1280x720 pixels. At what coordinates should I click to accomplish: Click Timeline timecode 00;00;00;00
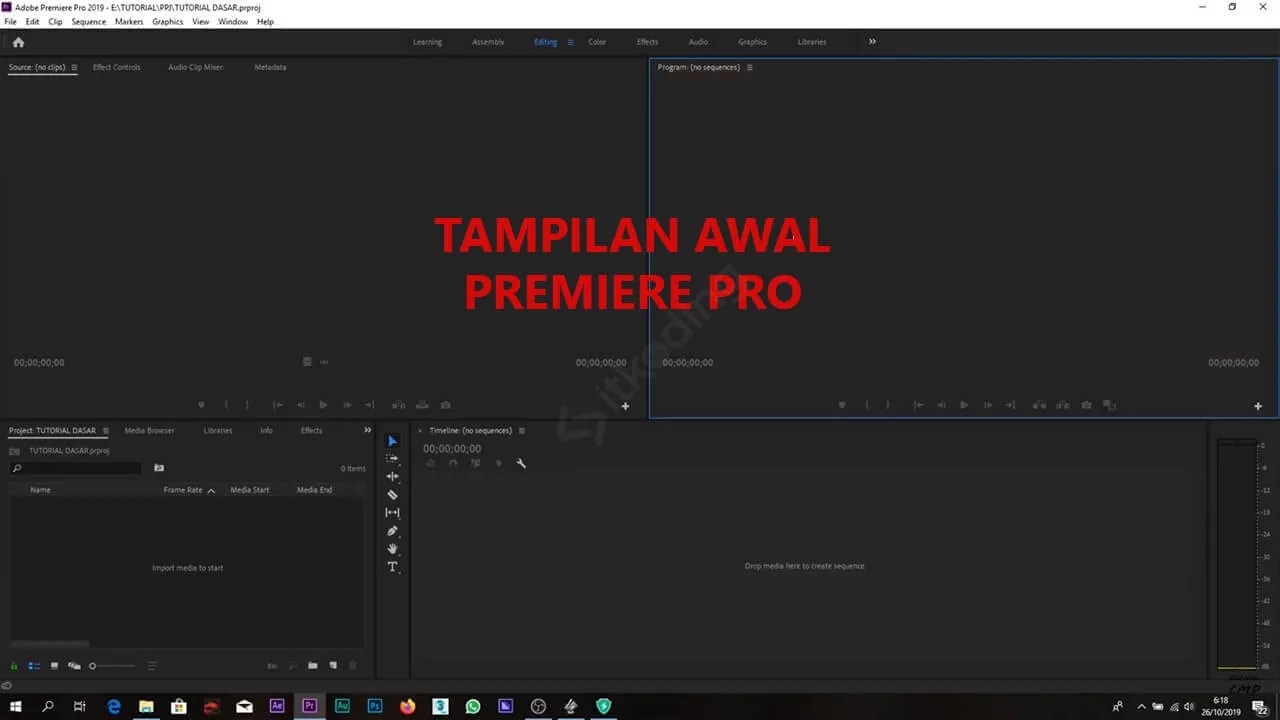pyautogui.click(x=452, y=449)
